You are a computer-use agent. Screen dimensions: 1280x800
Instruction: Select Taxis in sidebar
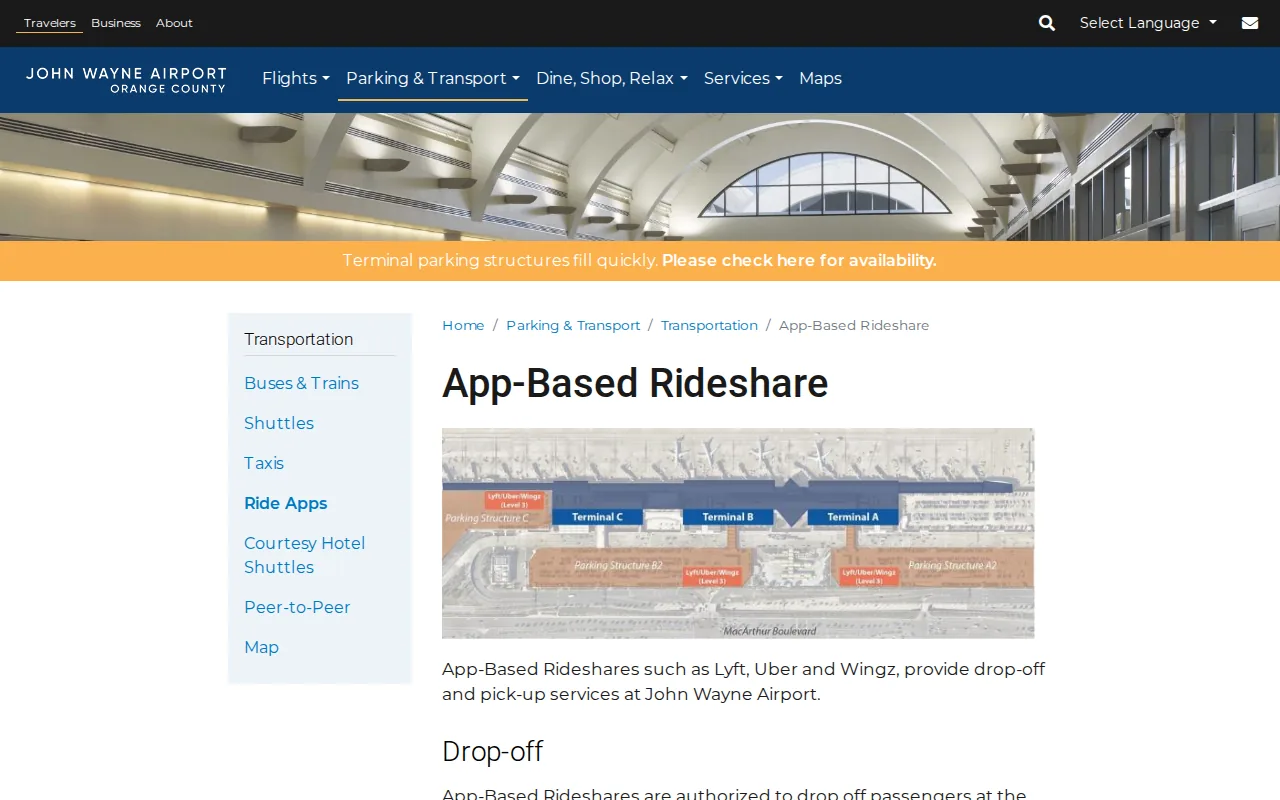pos(264,463)
